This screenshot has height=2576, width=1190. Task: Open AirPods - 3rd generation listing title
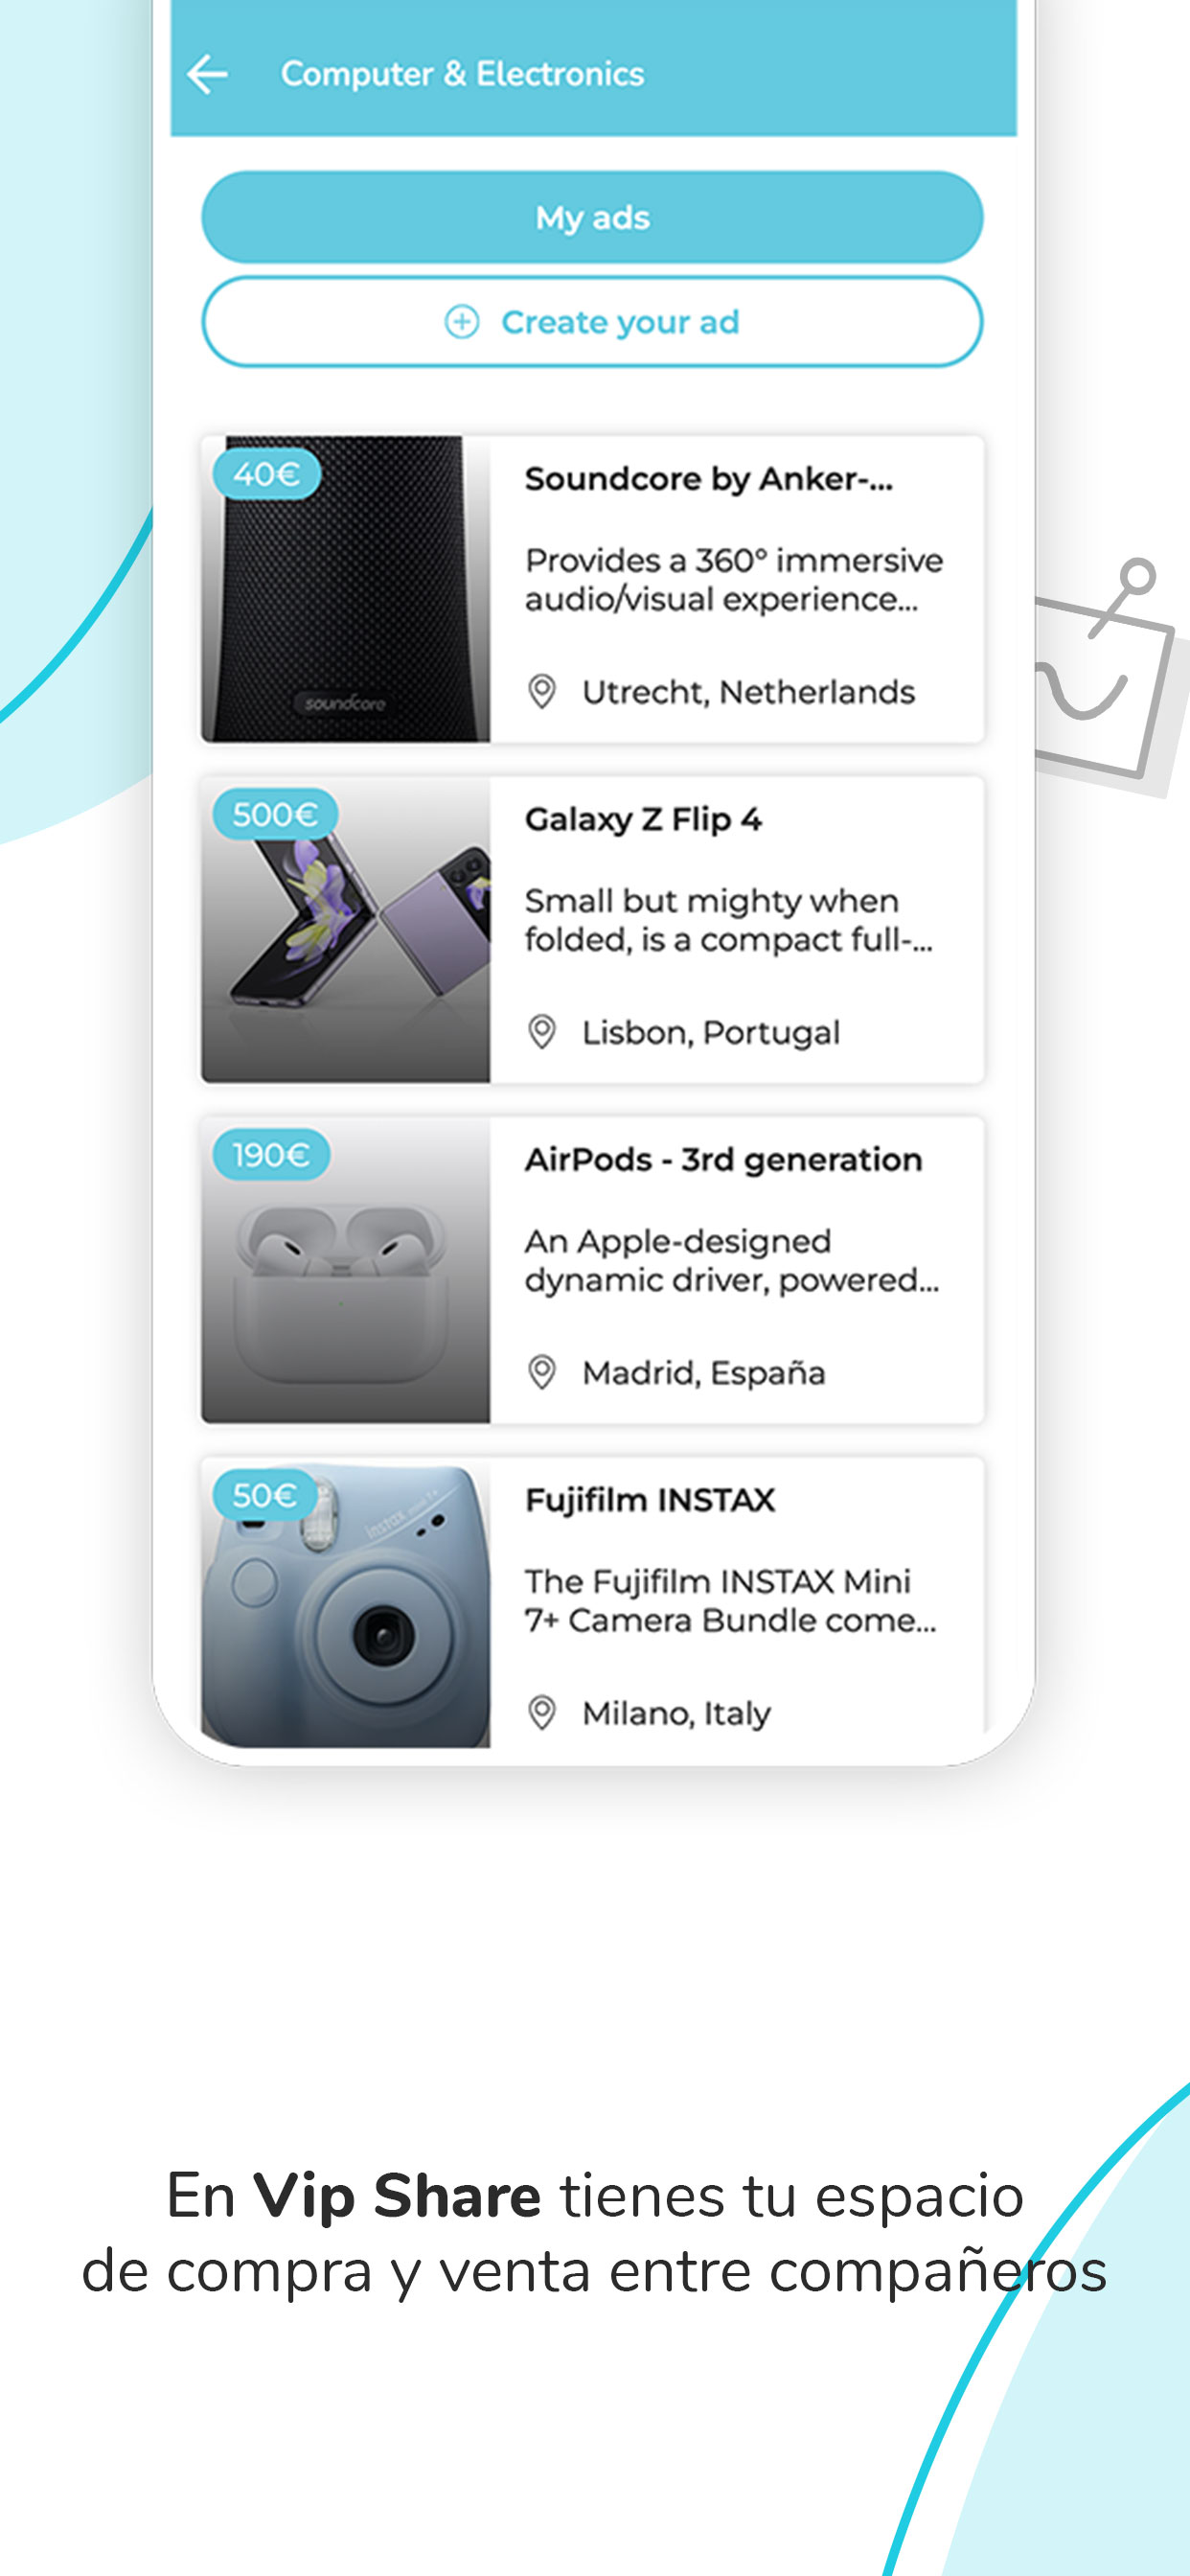723,1159
